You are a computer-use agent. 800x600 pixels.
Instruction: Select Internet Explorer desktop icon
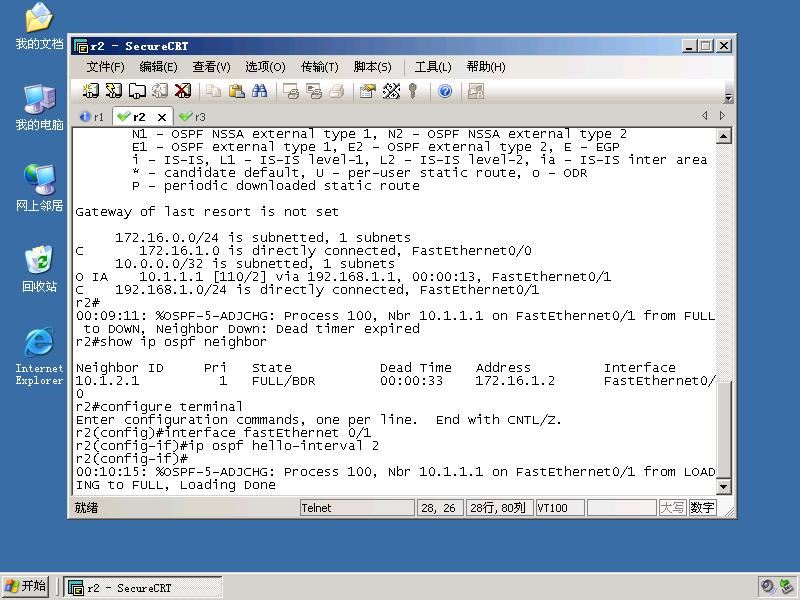click(39, 356)
